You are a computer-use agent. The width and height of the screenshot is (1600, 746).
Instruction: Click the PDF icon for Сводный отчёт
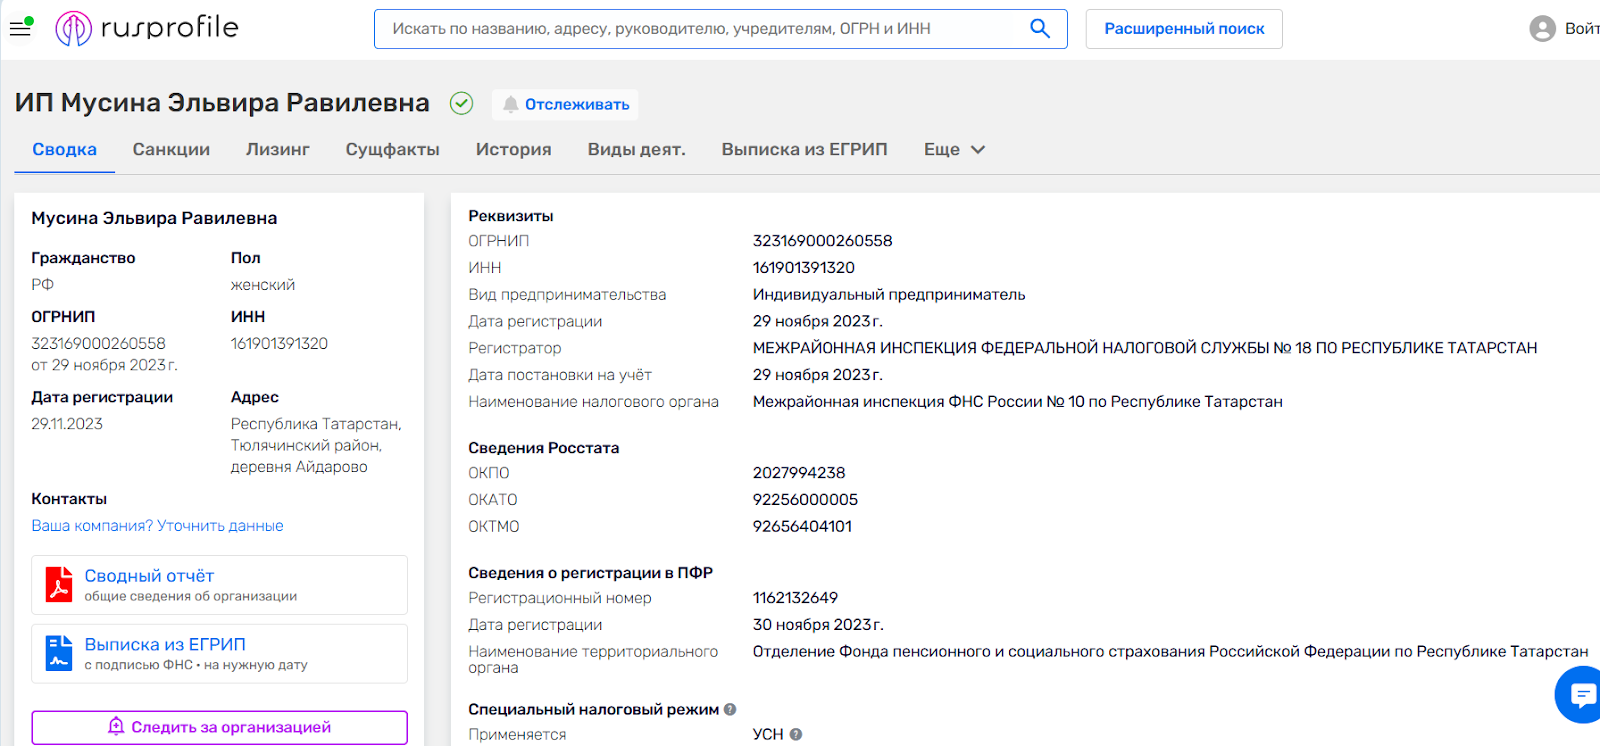pos(59,585)
